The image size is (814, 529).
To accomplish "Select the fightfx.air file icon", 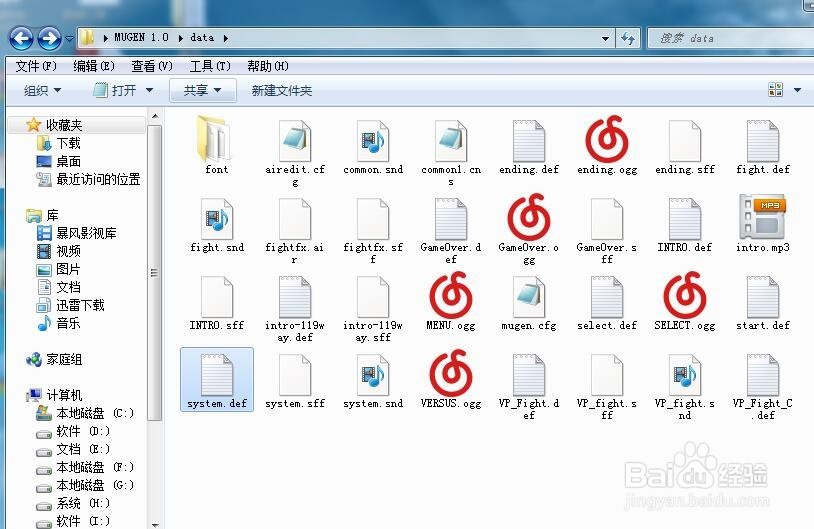I will click(x=295, y=219).
